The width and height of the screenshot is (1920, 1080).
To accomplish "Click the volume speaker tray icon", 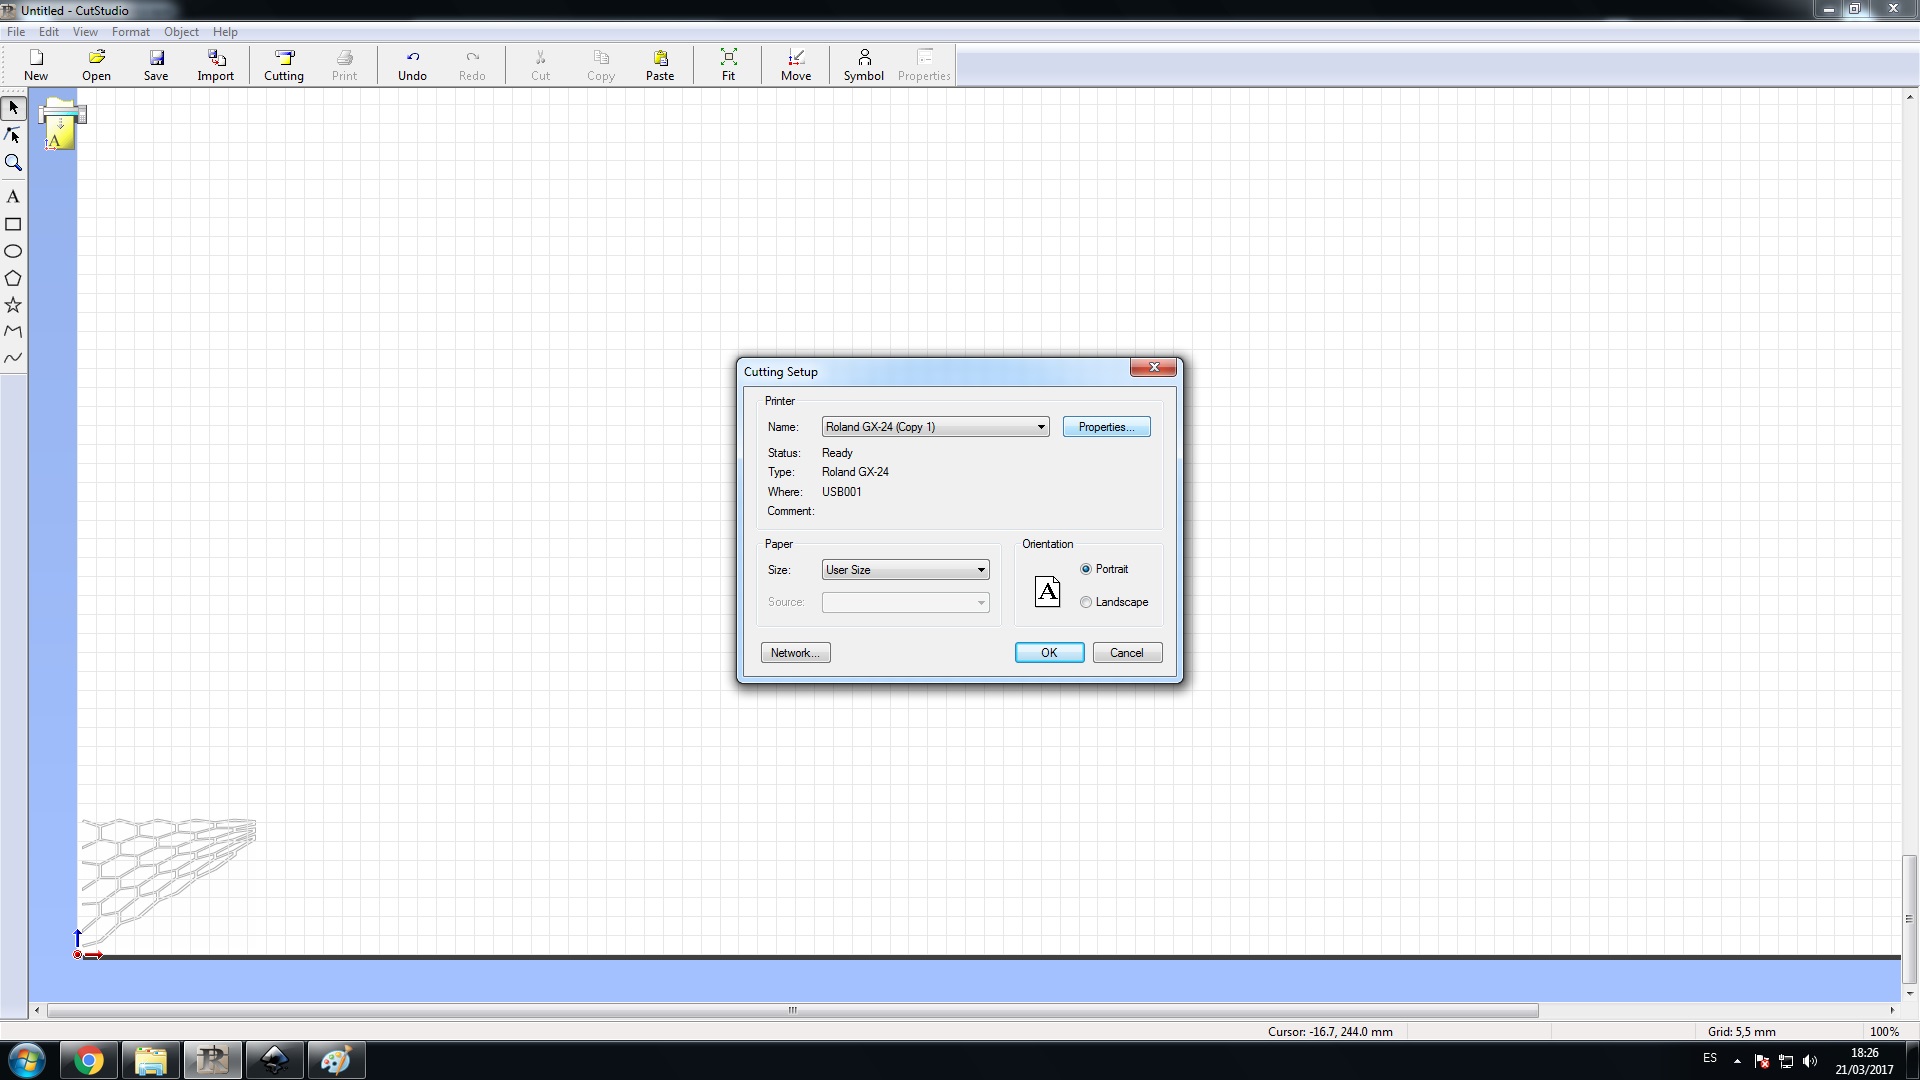I will click(1810, 1061).
